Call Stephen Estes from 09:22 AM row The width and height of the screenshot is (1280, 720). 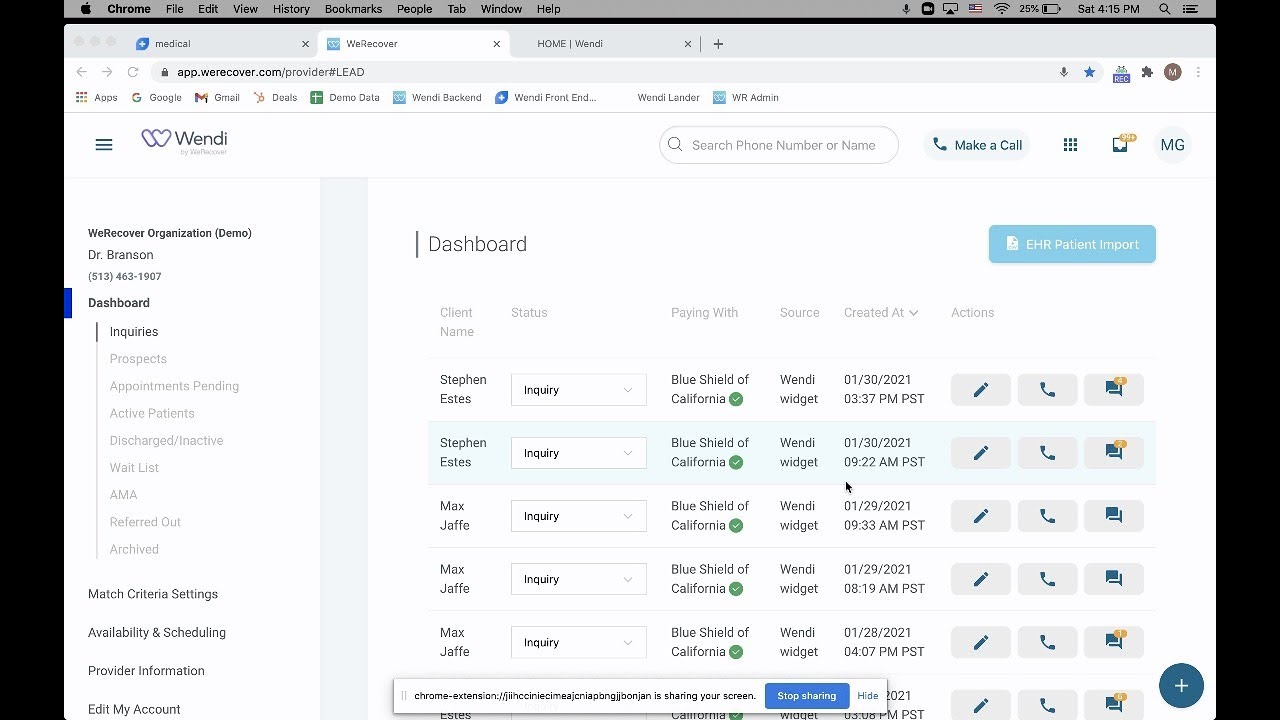(1047, 453)
